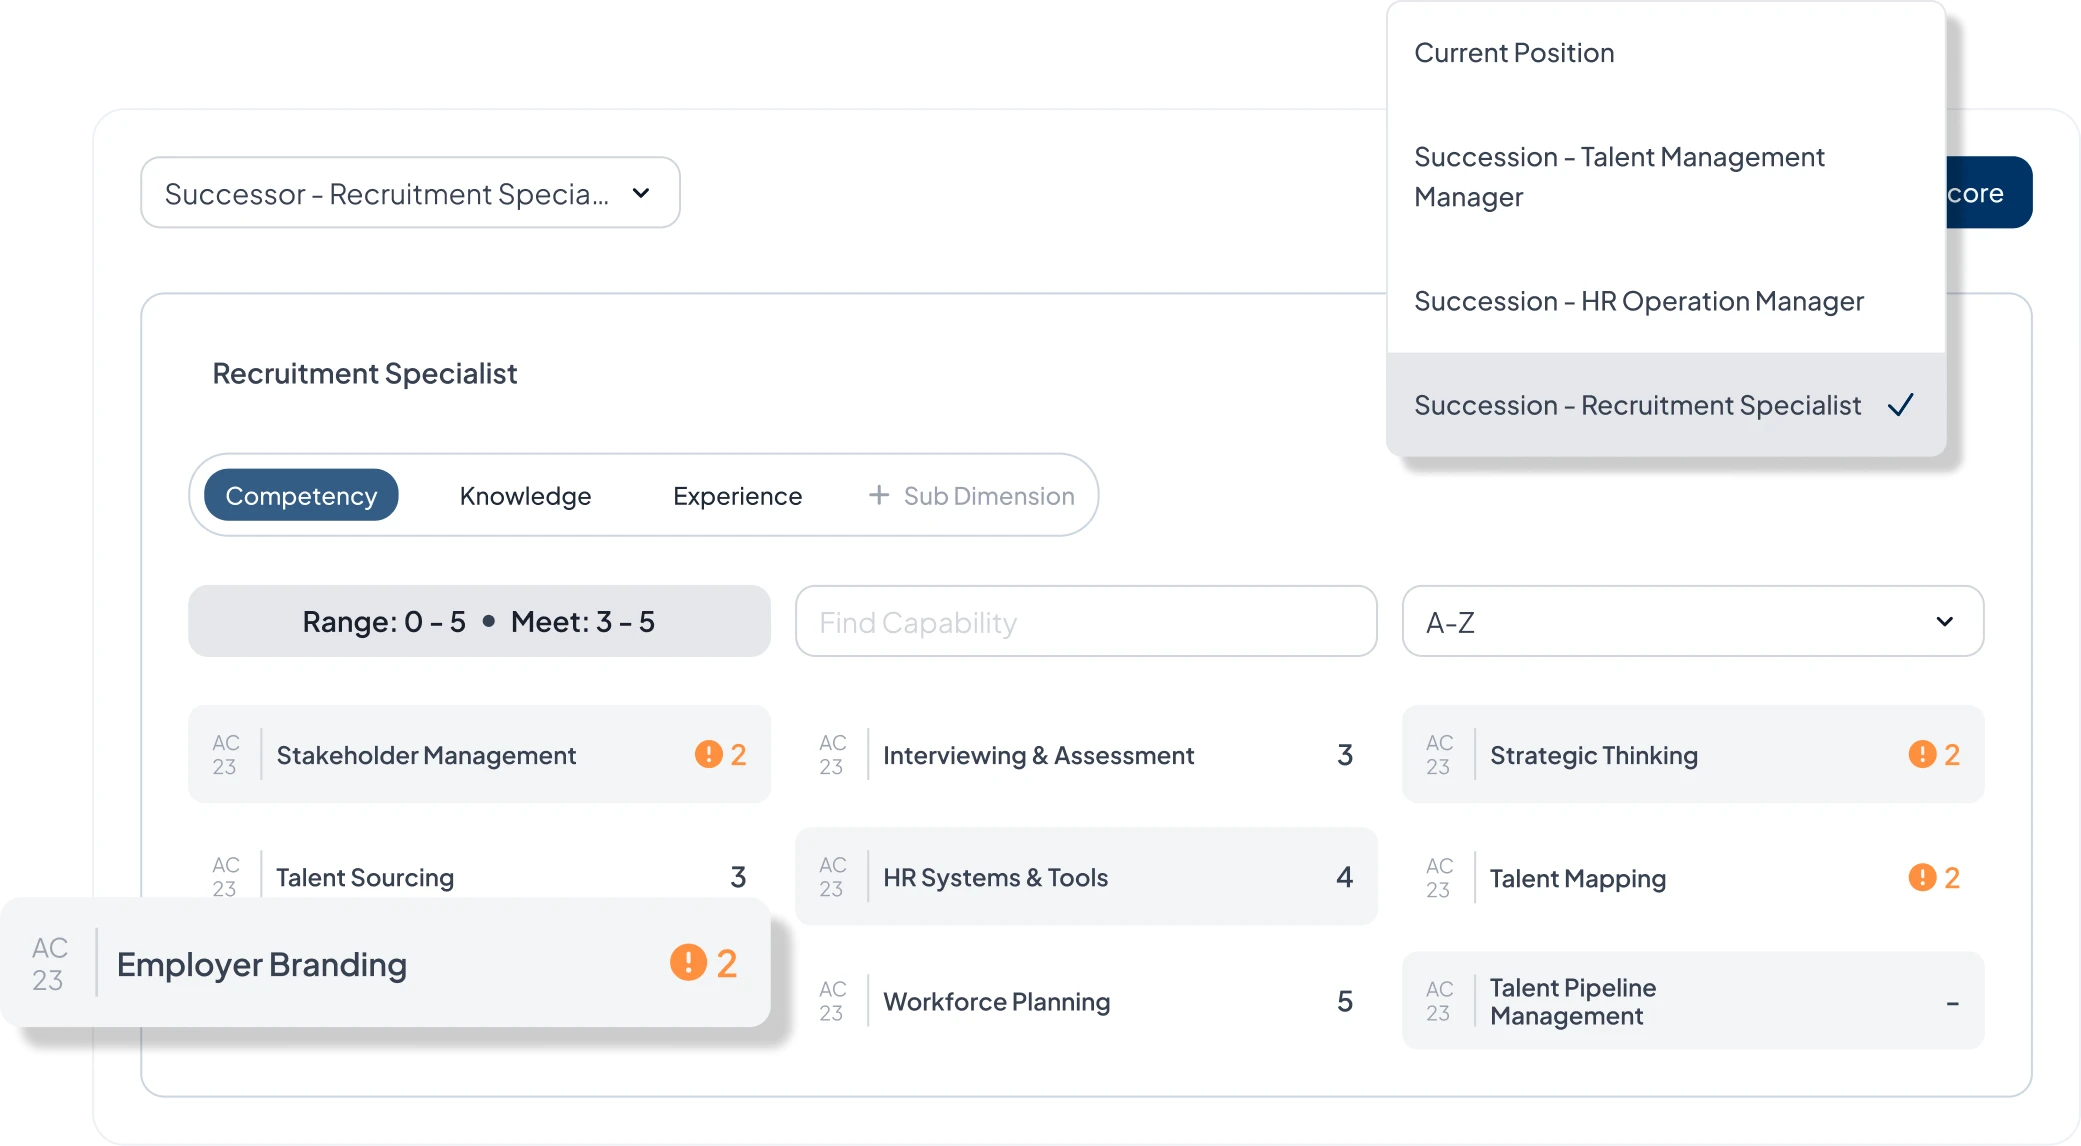This screenshot has height=1146, width=2081.
Task: Switch to the Knowledge tab
Action: point(525,496)
